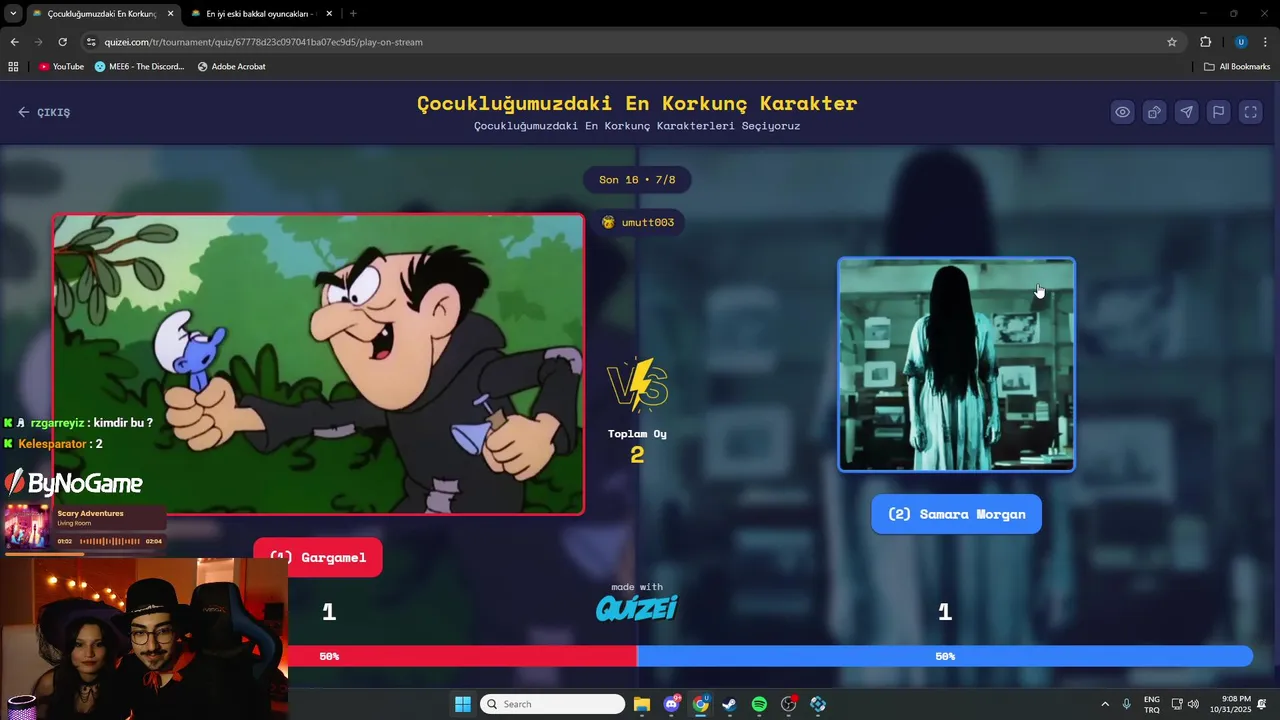Screen dimensions: 1280x720
Task: Open the blue diamond app in taskbar
Action: (818, 704)
